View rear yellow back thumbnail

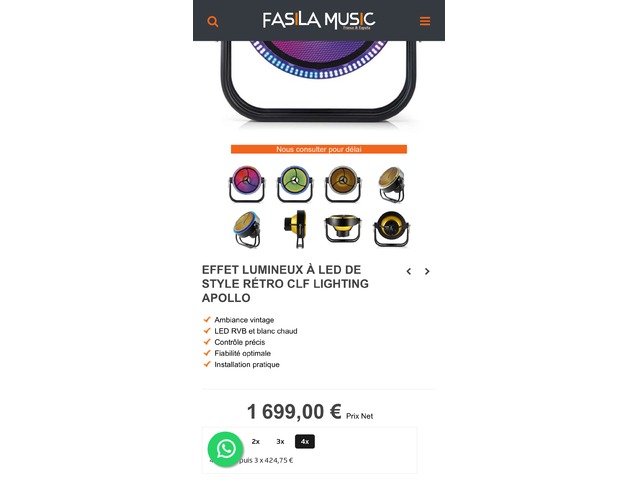[x=391, y=229]
